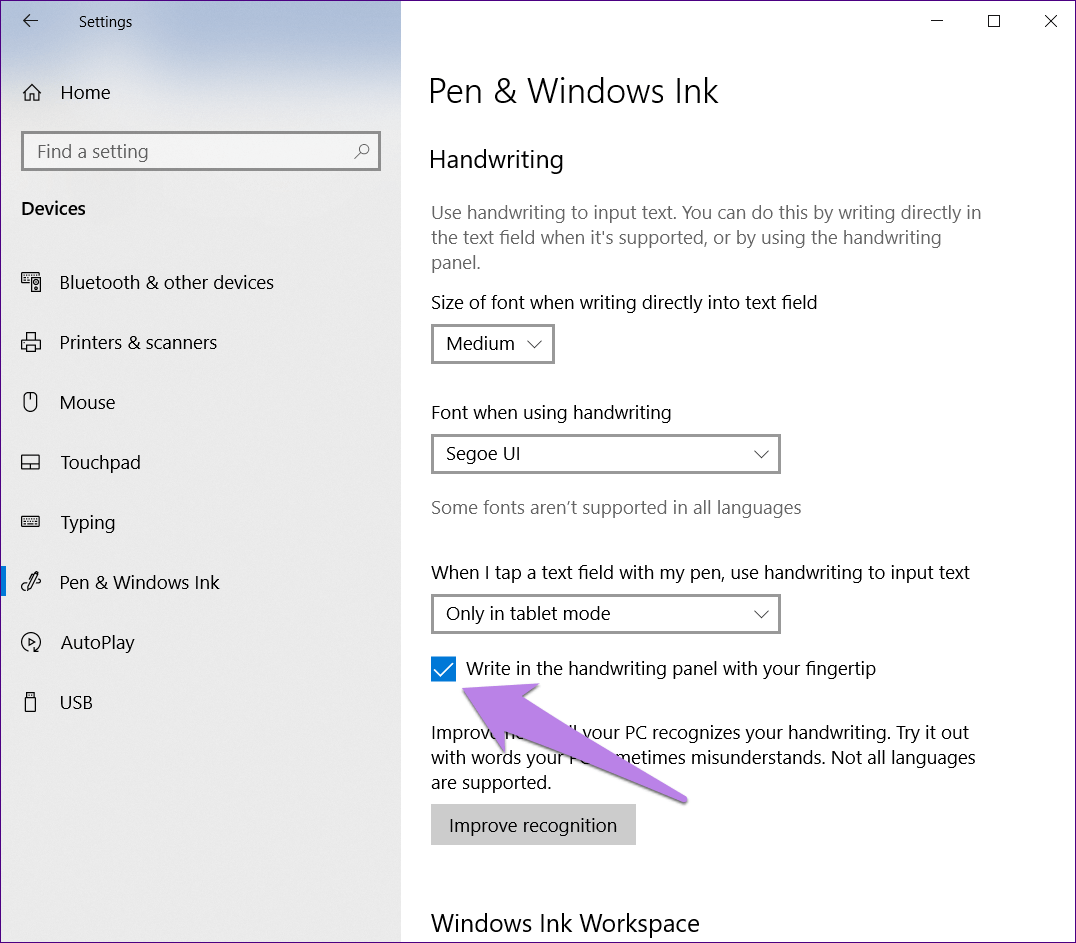The image size is (1076, 943).
Task: Click the Bluetooth & other devices icon
Action: click(31, 283)
